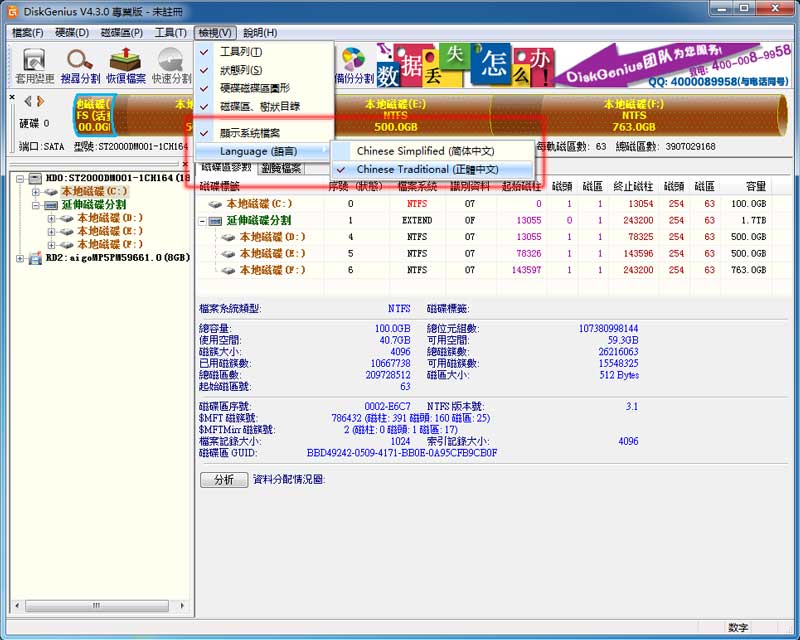Open the 硬碟(D) menu
Viewport: 800px width, 640px height.
[73, 33]
